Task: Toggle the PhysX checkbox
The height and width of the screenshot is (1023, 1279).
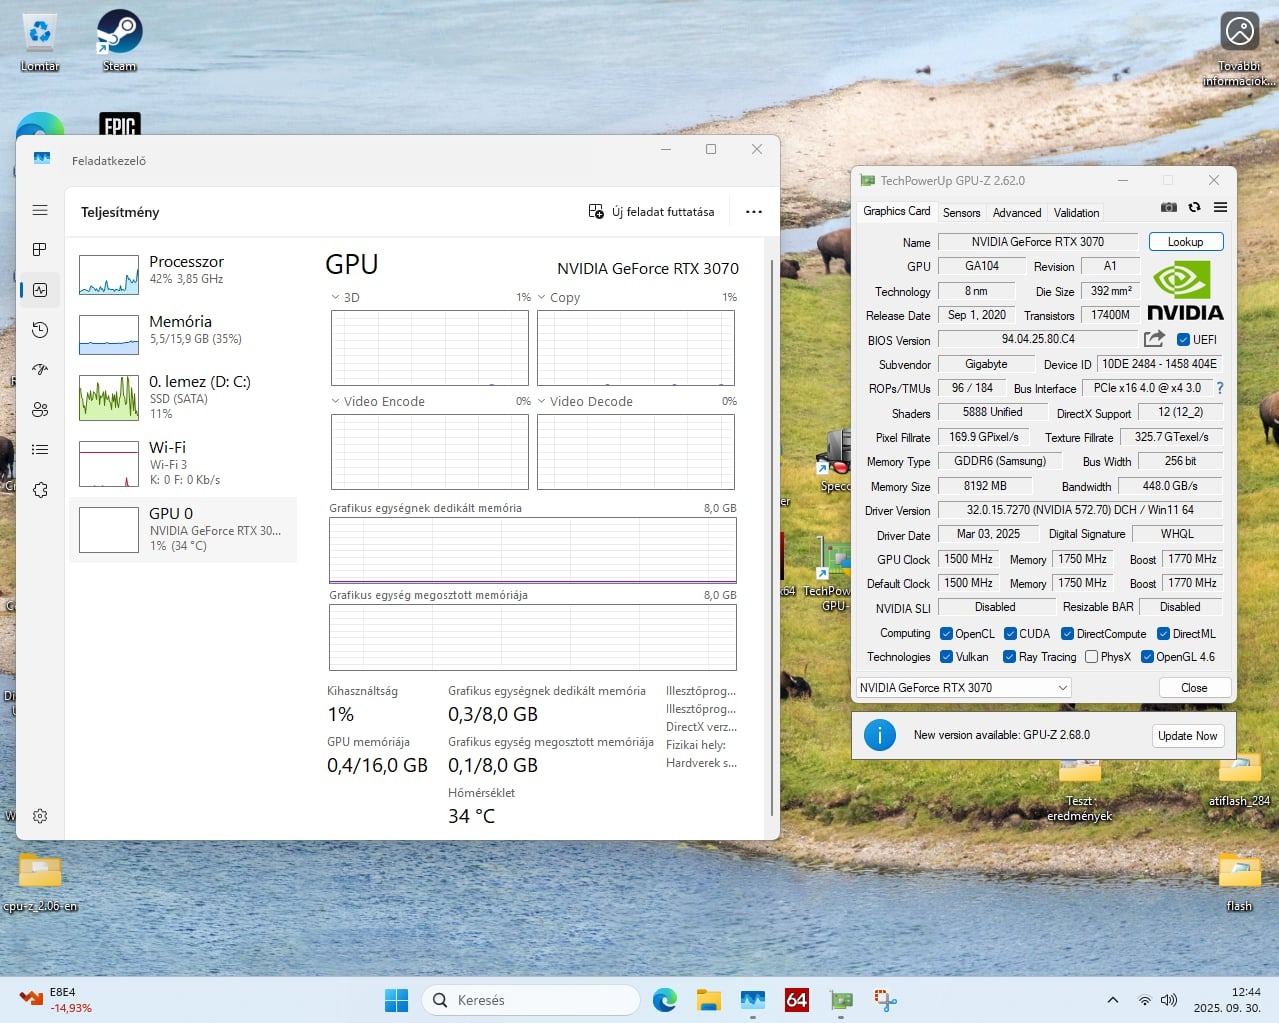Action: coord(1092,657)
